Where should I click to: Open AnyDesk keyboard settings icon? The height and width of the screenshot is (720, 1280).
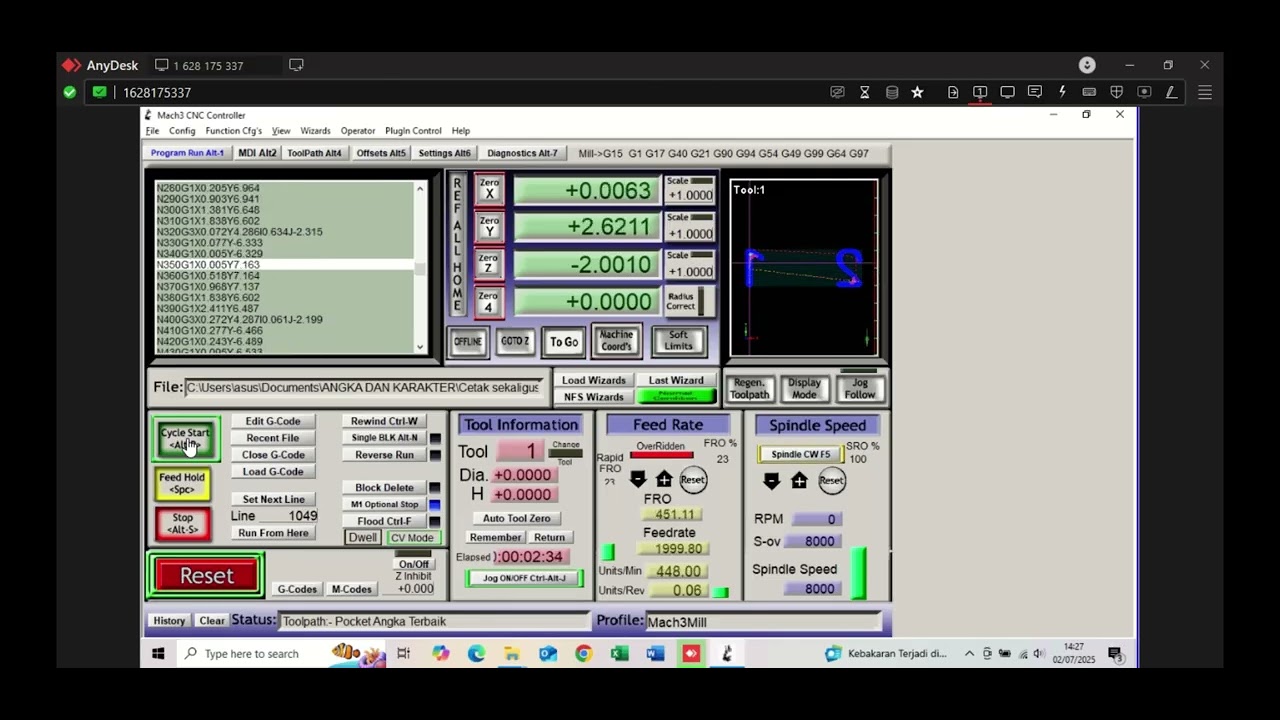pos(1089,92)
